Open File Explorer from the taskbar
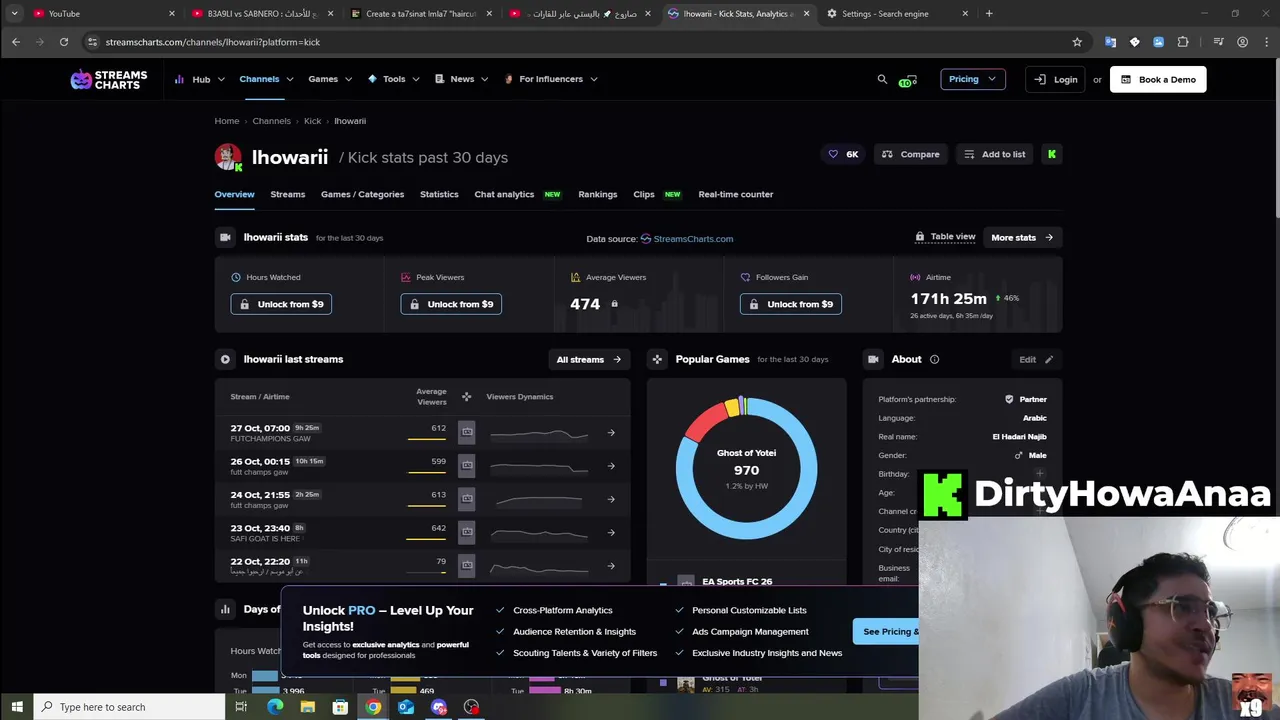This screenshot has height=720, width=1280. pos(308,707)
